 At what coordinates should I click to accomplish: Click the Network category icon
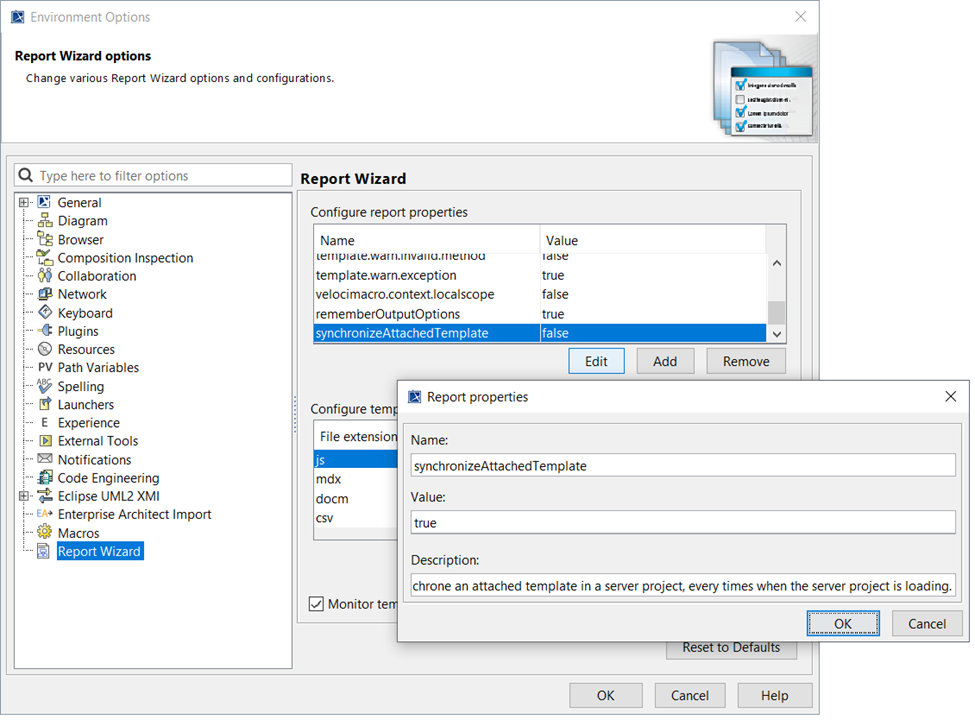[45, 293]
